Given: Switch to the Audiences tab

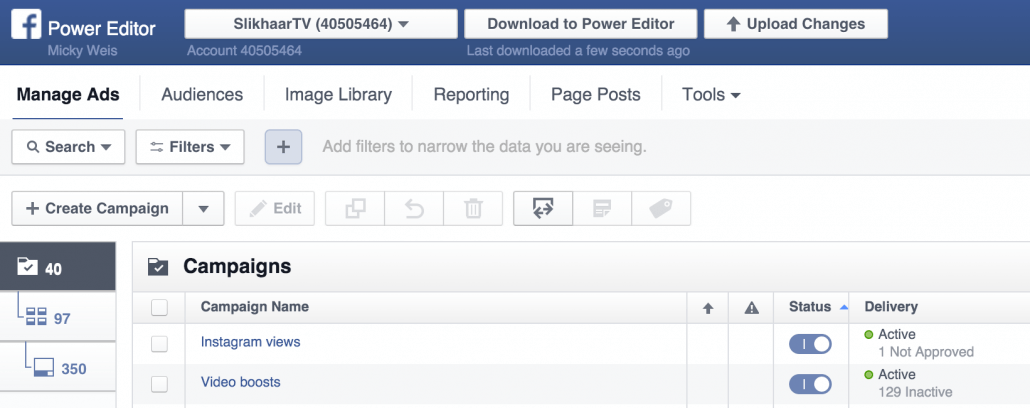Looking at the screenshot, I should point(202,95).
